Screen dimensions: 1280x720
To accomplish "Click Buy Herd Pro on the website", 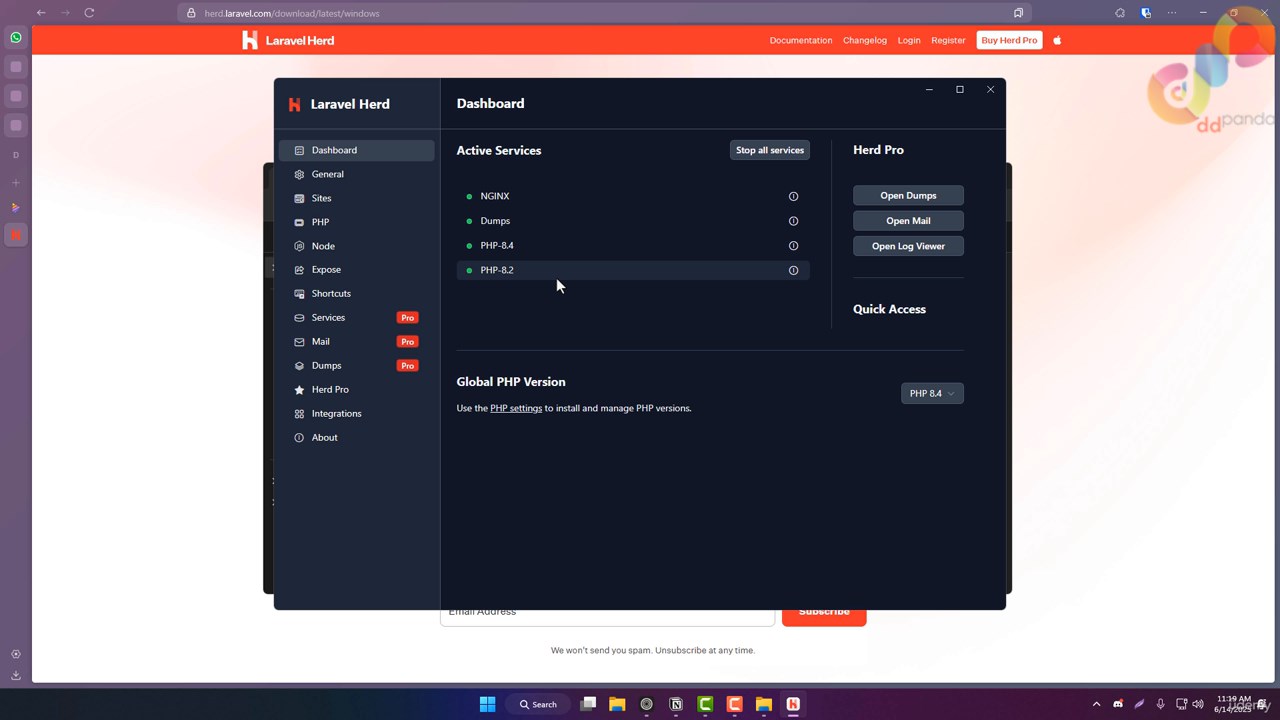I will 1009,40.
